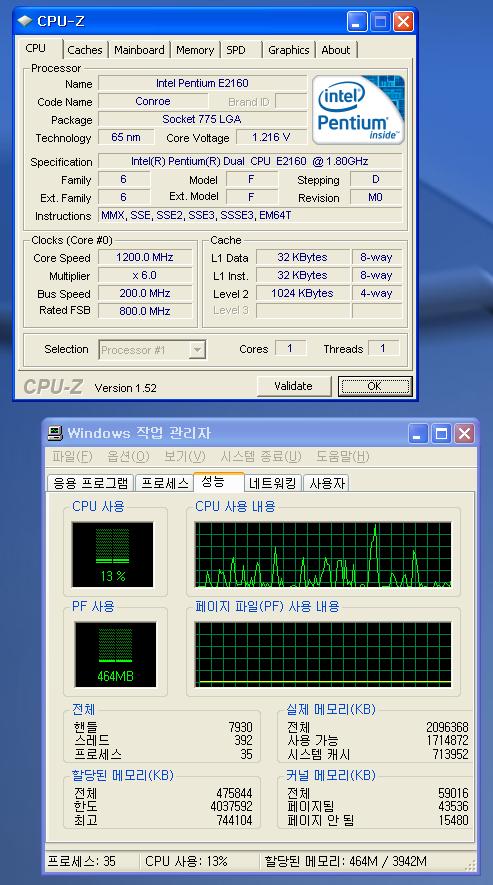Click the handles count 7930
493x885 pixels.
coord(240,728)
